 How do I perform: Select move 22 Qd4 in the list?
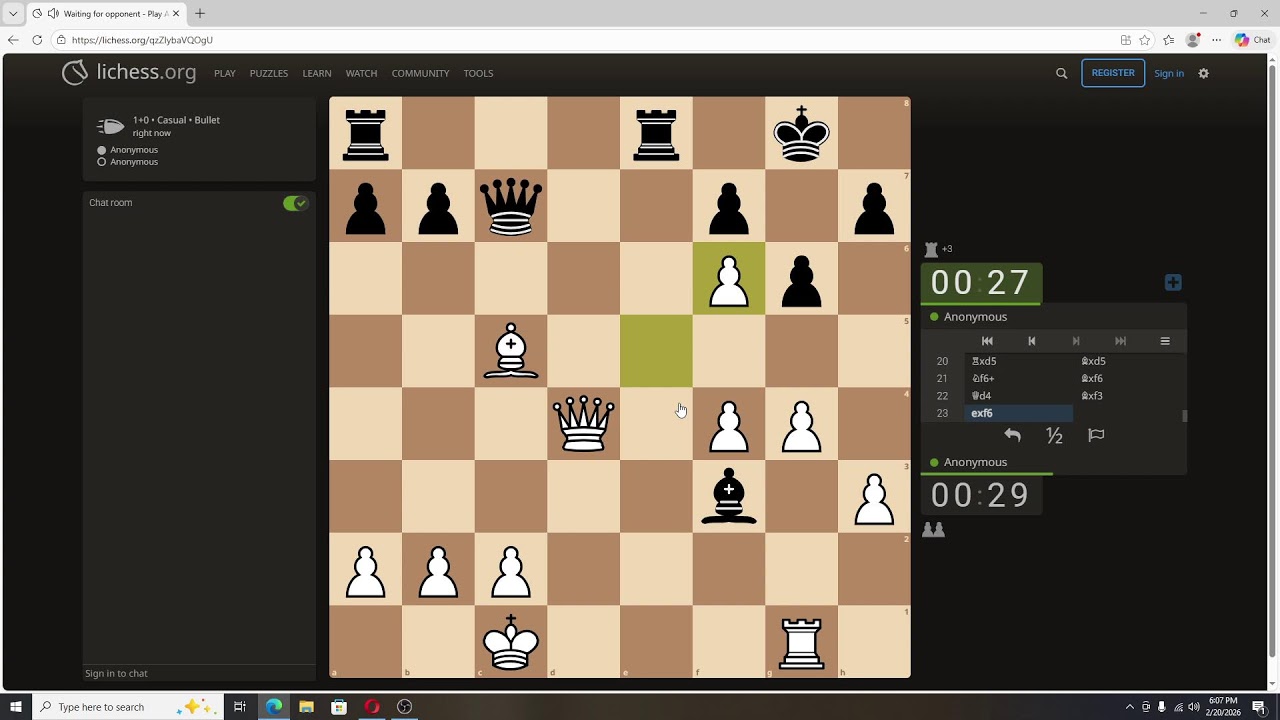tap(1018, 396)
